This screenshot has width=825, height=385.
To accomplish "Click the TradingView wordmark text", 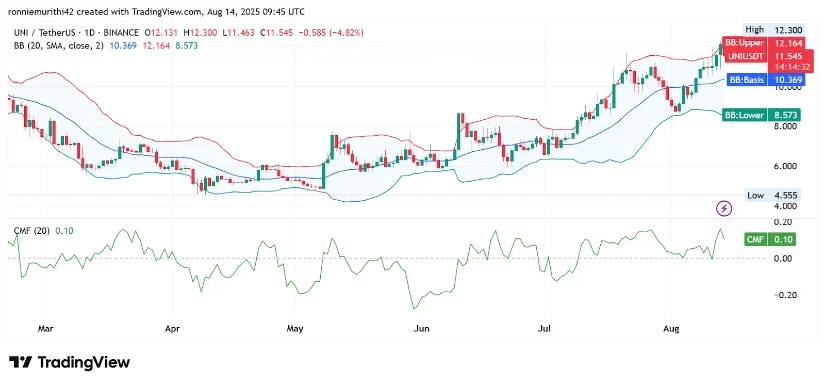I will [x=84, y=362].
